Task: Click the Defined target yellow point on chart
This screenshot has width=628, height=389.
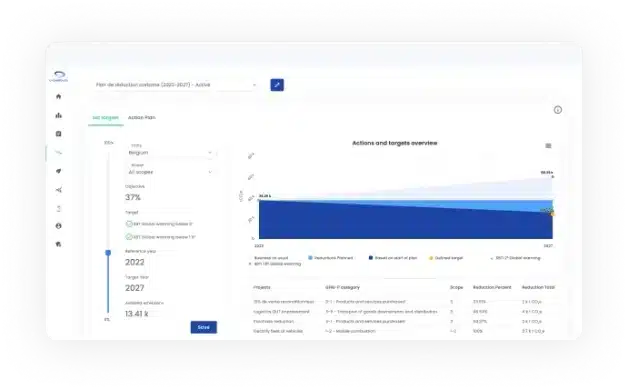Action: pos(553,214)
